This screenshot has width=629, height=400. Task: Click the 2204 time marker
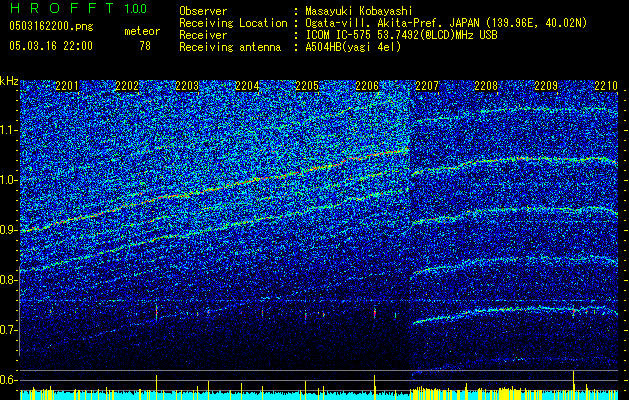pos(247,86)
